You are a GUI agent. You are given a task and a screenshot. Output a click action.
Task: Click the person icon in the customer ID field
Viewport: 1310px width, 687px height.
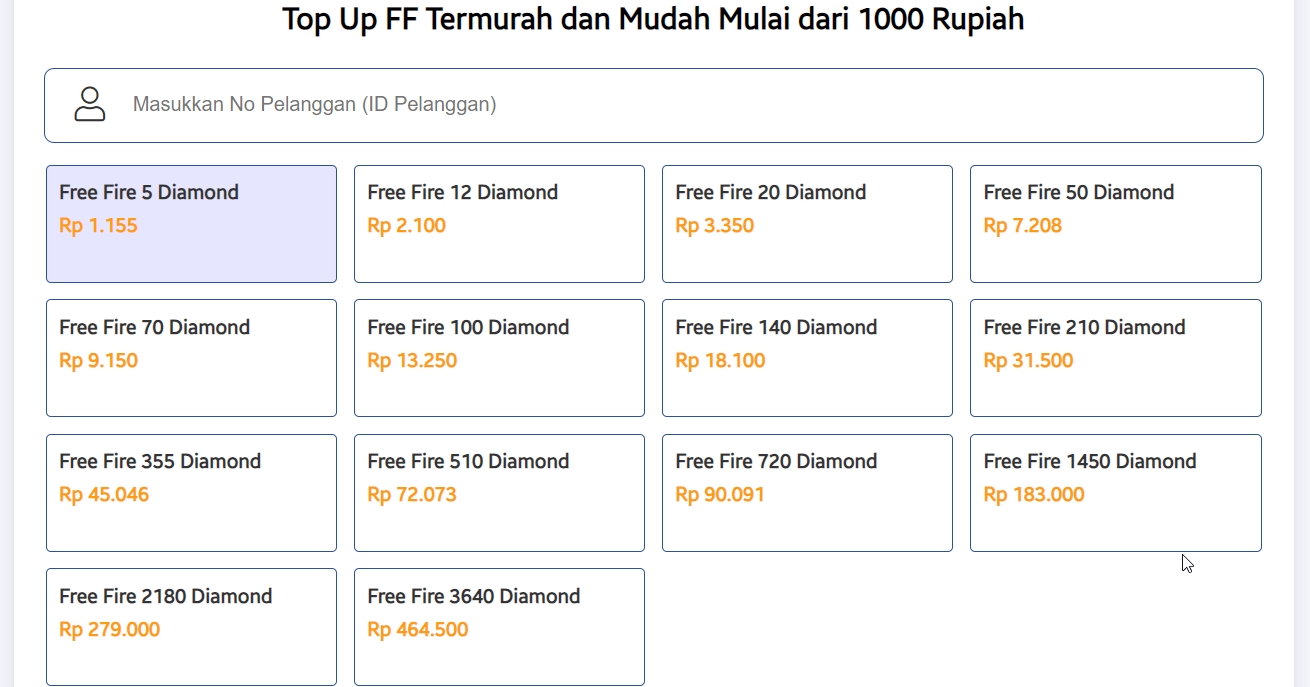90,104
